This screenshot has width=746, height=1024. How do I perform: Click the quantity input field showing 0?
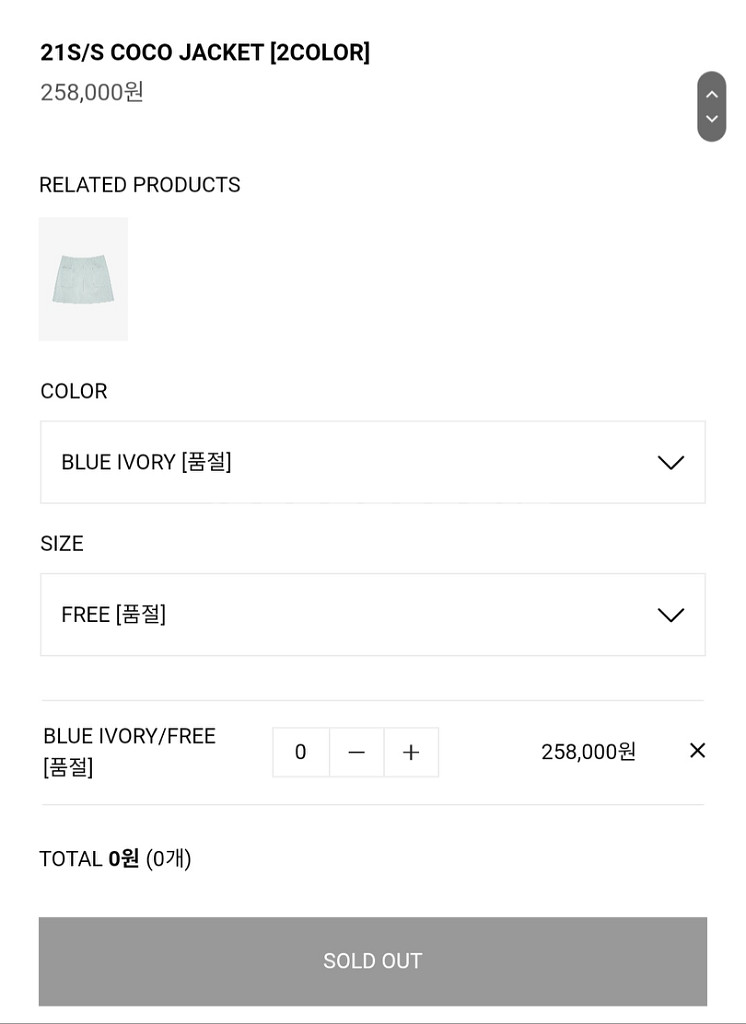pyautogui.click(x=300, y=752)
